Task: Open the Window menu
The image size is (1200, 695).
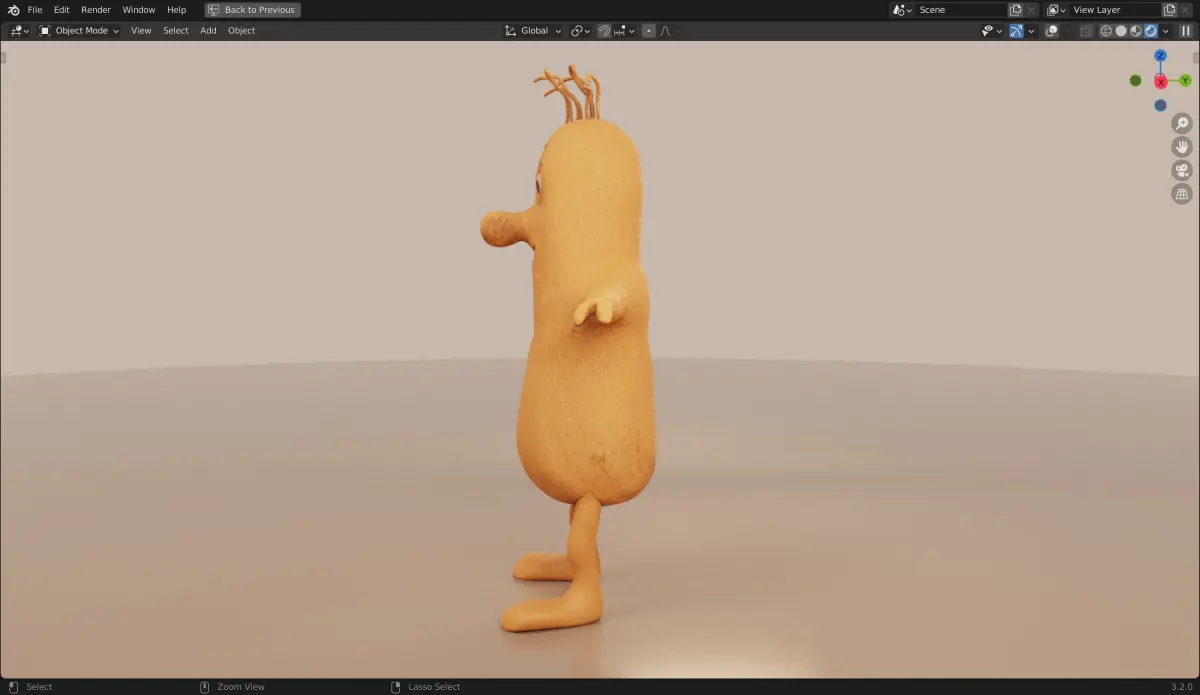Action: tap(139, 9)
